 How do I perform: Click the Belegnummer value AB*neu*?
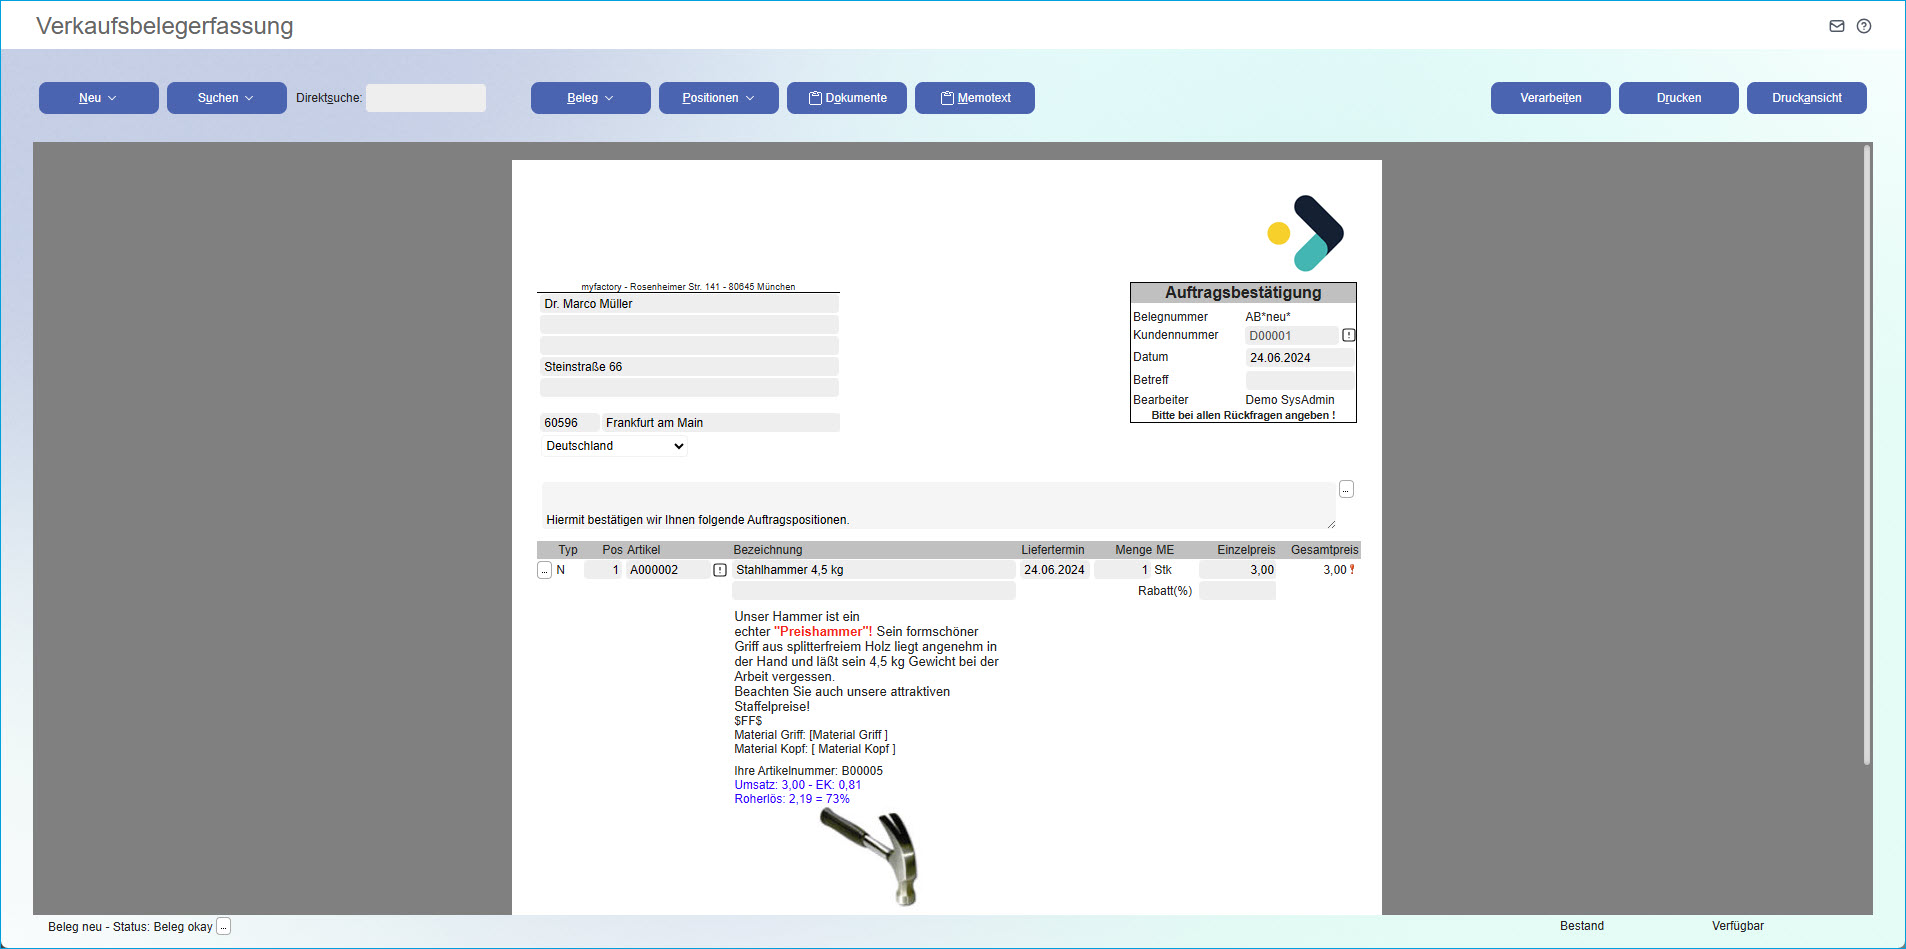pyautogui.click(x=1268, y=317)
